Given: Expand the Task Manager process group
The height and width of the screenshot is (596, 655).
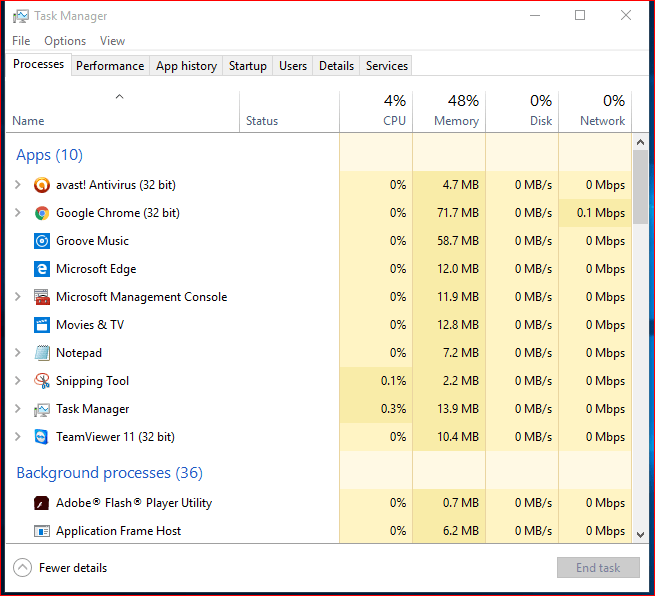Looking at the screenshot, I should pyautogui.click(x=18, y=408).
